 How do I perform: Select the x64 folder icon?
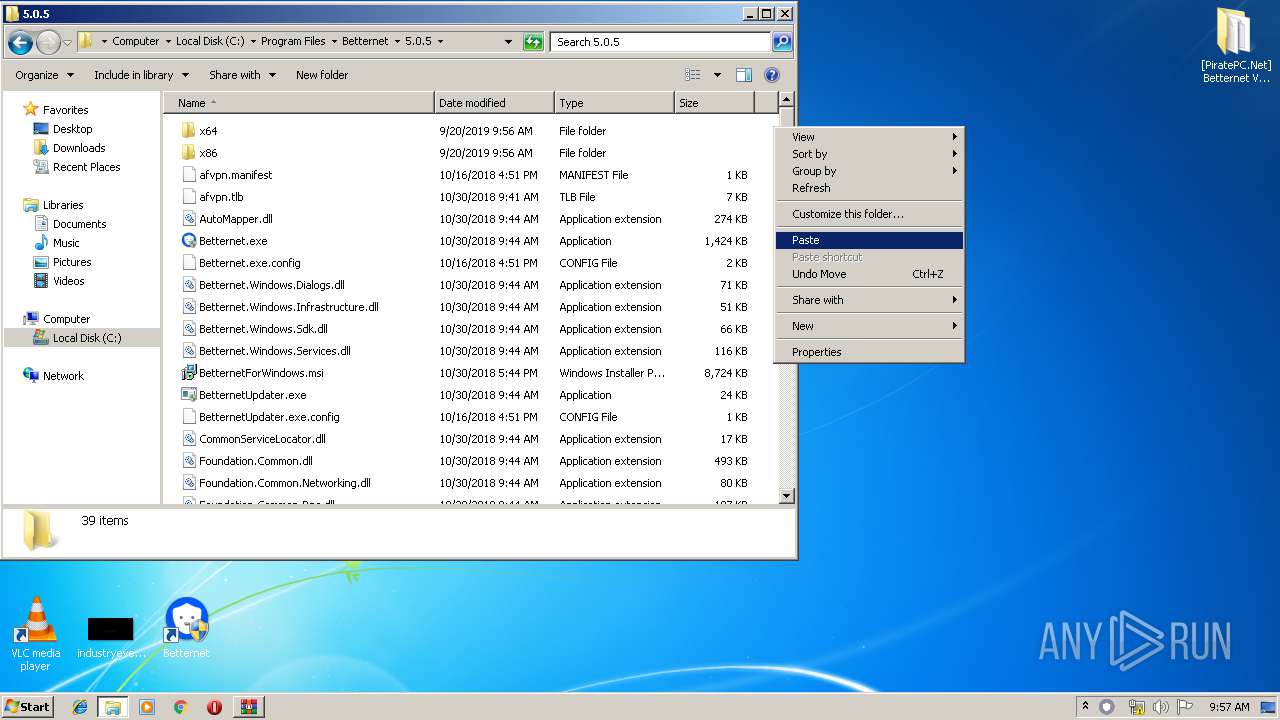click(188, 131)
